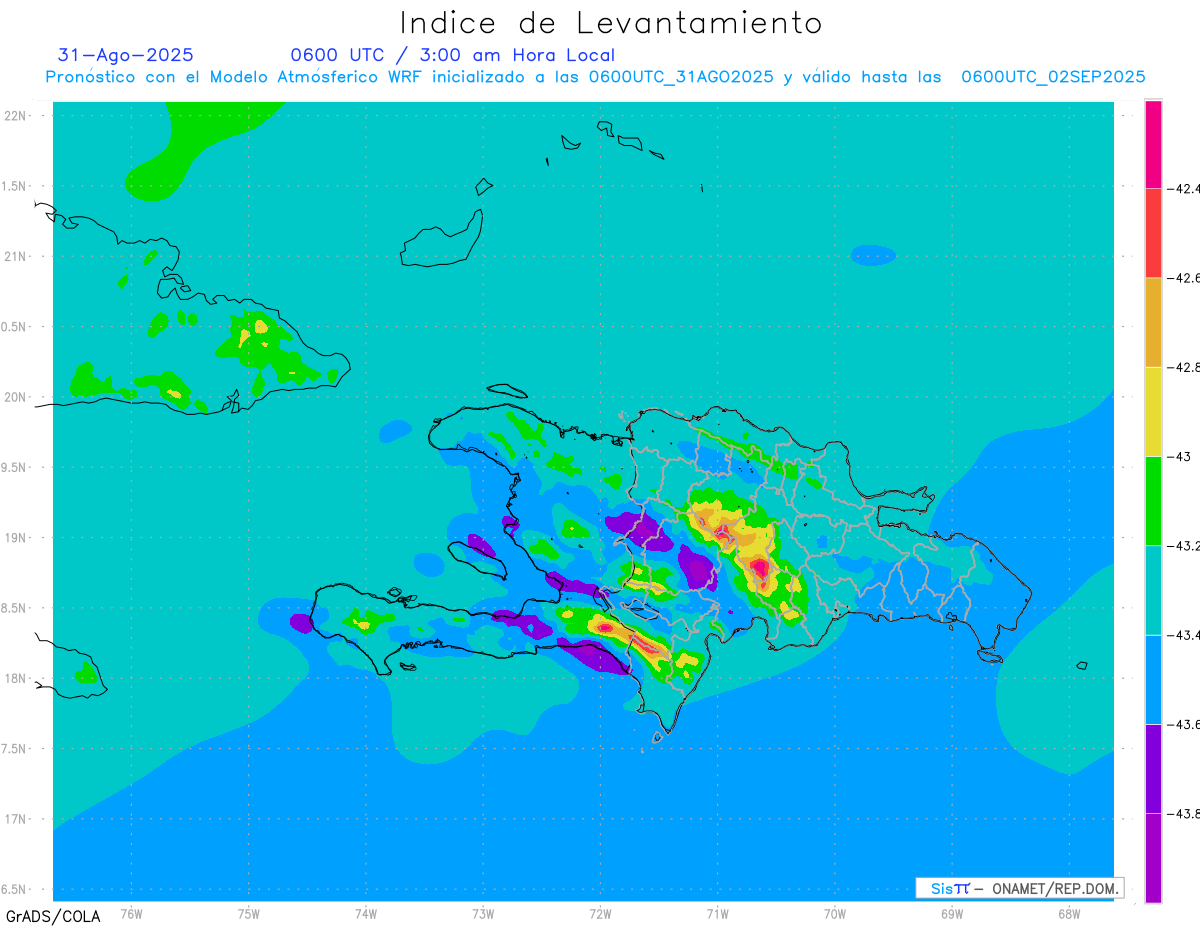Click the title 'Indice de Levantamiento'
Viewport: 1200px width, 927px height.
(x=611, y=23)
